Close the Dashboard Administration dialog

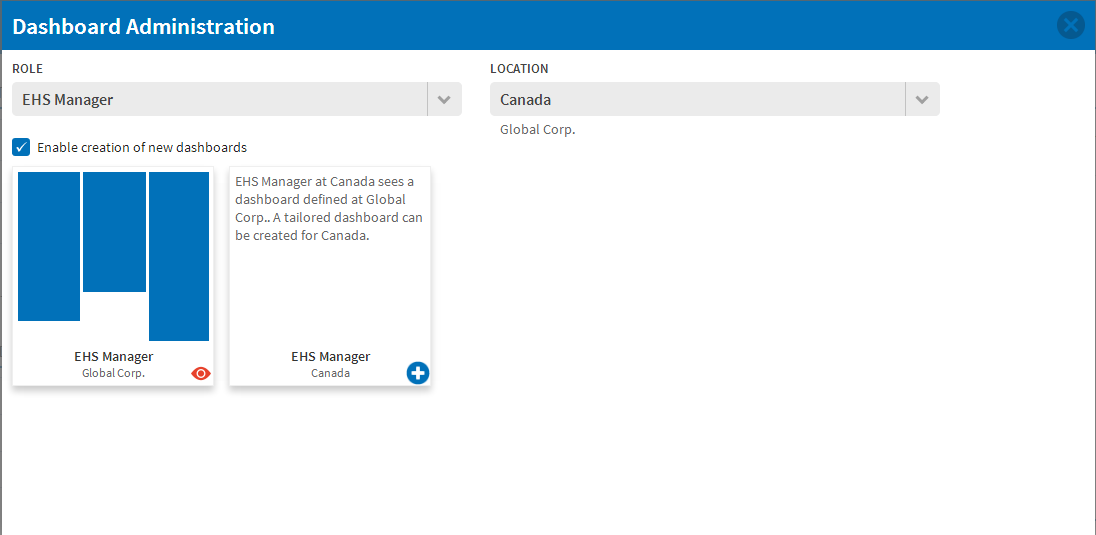coord(1070,26)
